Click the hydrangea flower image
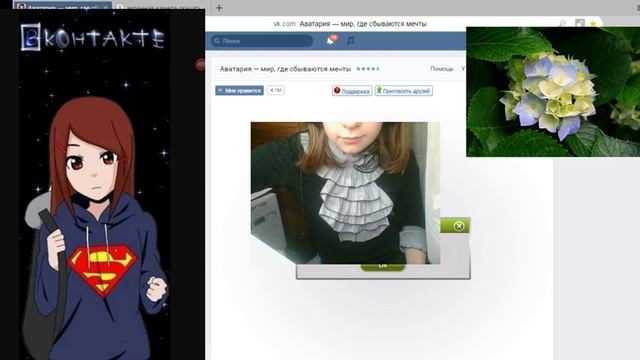640x360 pixels. click(553, 92)
